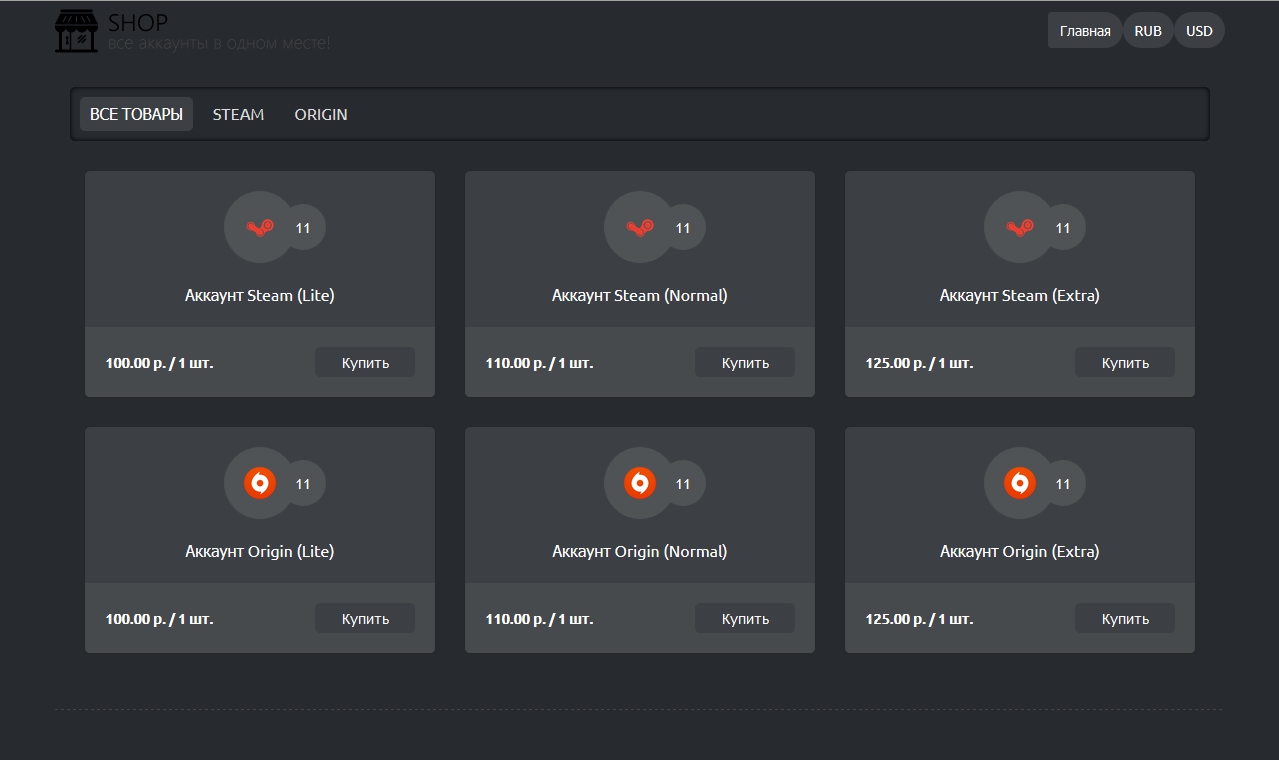Screen dimensions: 1279x760
Task: Click the Origin icon on Extra account card
Action: coord(1019,483)
